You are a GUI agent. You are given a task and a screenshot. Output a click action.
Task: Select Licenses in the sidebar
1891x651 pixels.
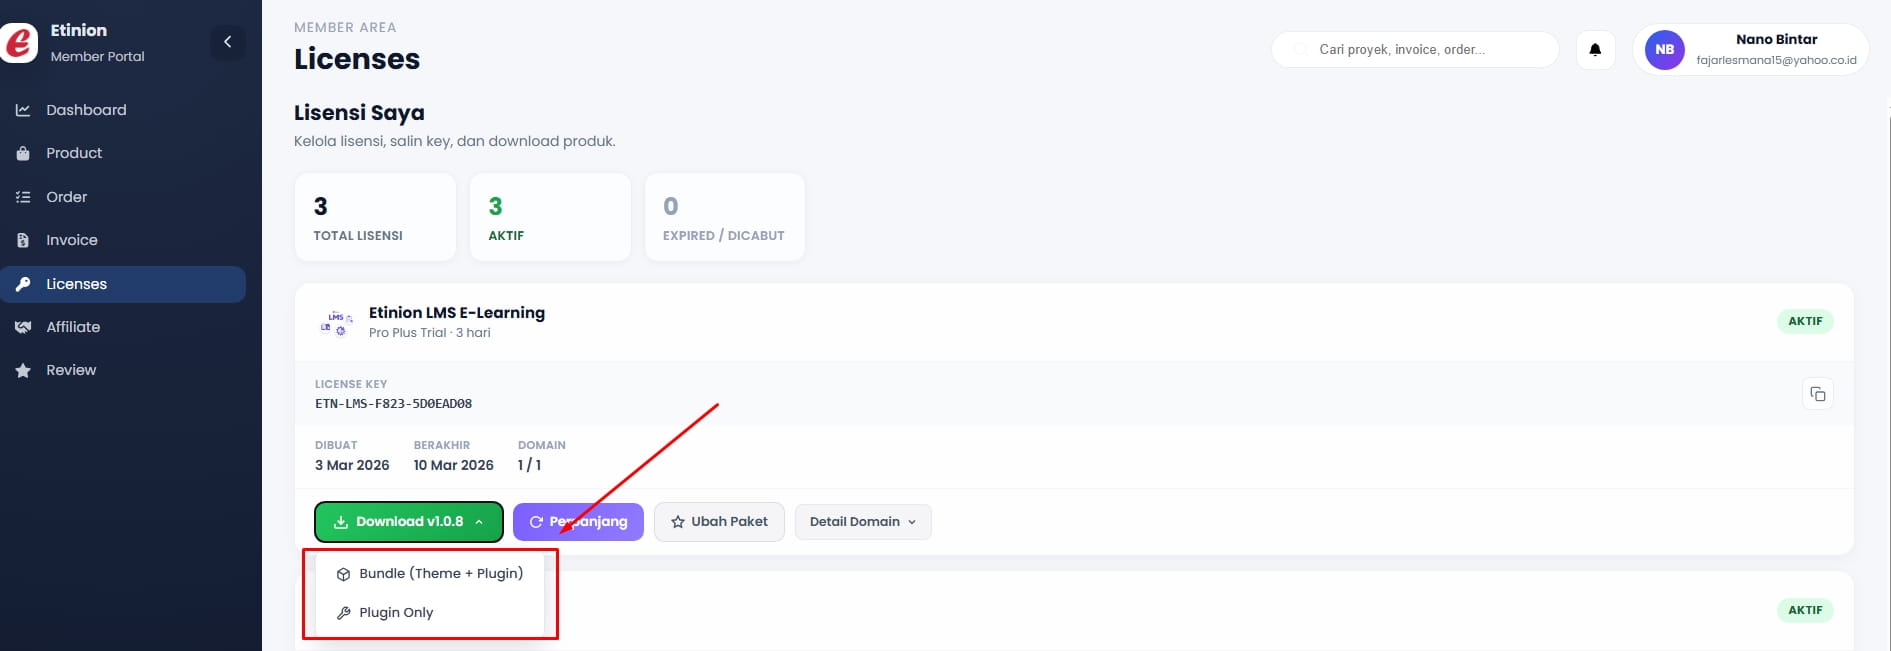pyautogui.click(x=76, y=284)
